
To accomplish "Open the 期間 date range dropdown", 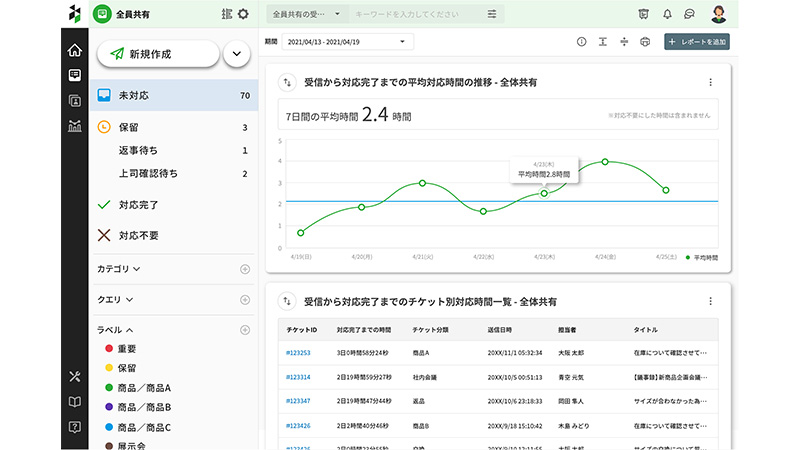I will point(347,42).
